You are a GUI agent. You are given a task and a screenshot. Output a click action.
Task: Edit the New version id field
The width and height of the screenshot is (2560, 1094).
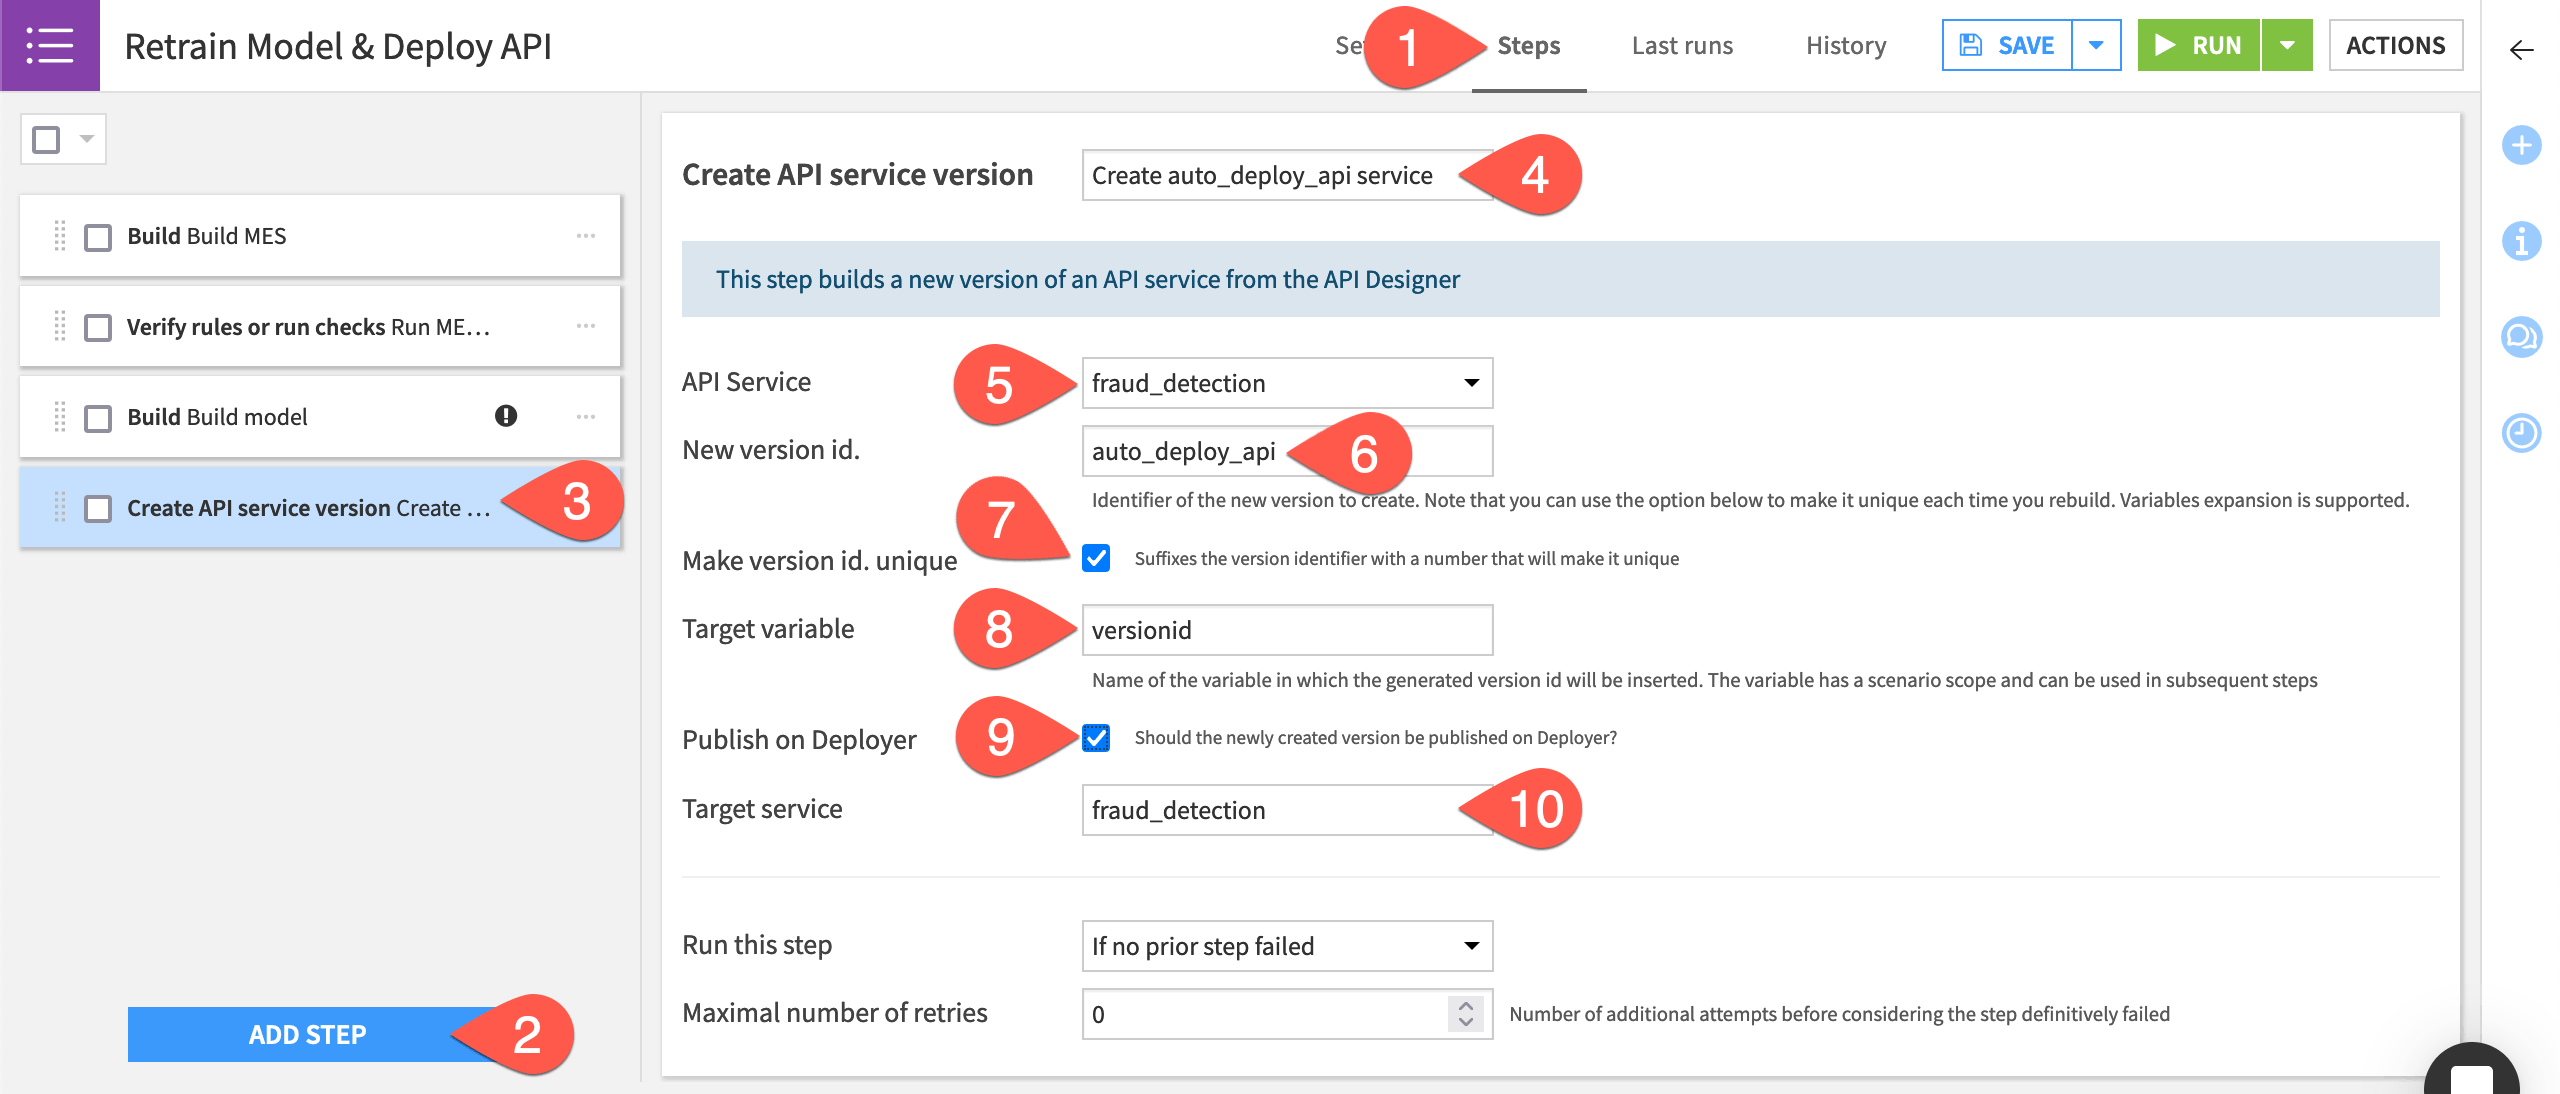[1287, 449]
